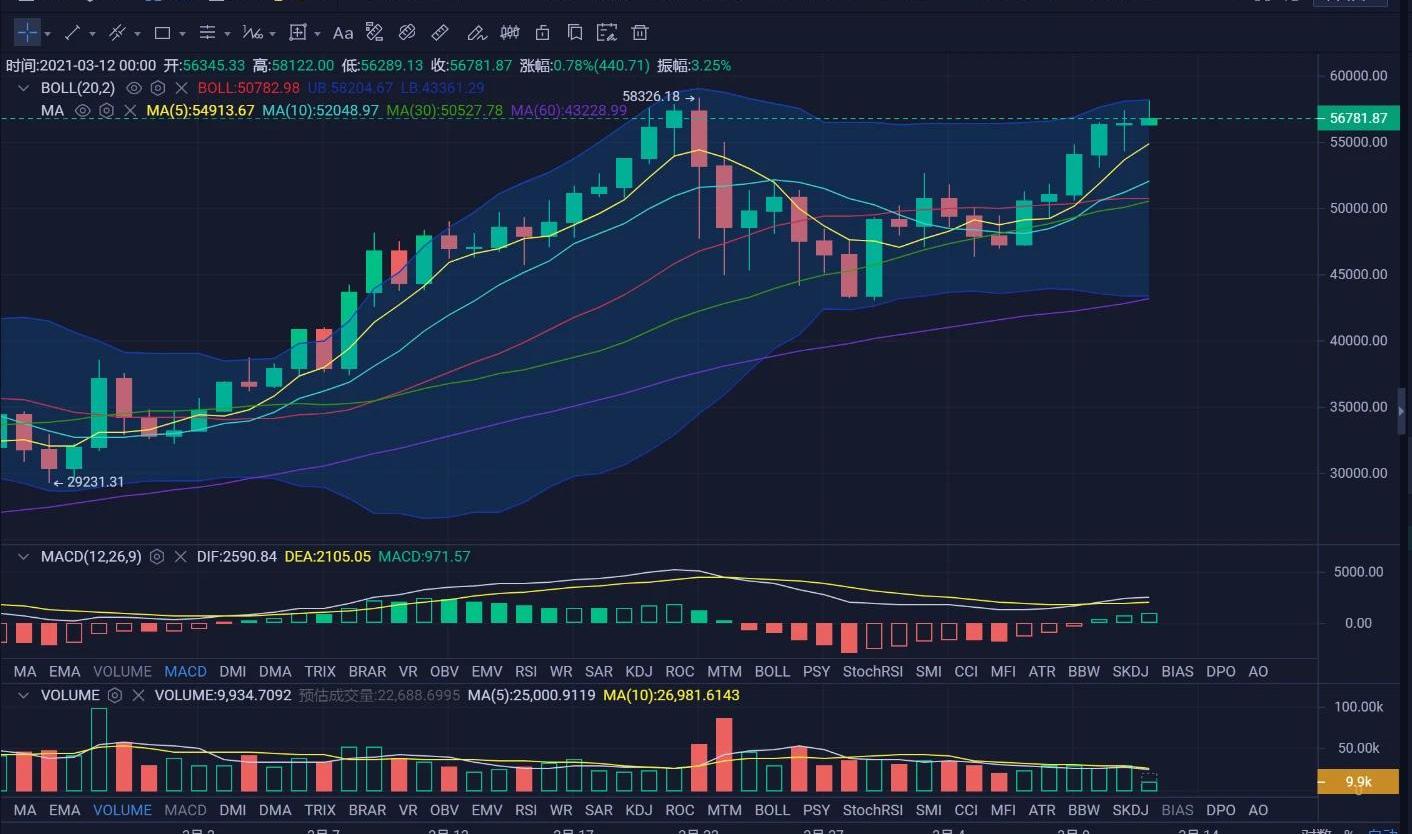Screen dimensions: 1412x834
Task: Select the crosshair cursor tool
Action: 27,33
